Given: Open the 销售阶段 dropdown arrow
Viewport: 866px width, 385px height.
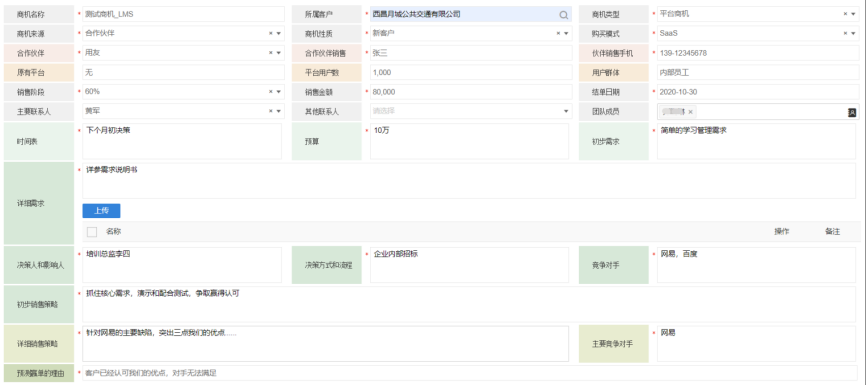Looking at the screenshot, I should point(278,92).
